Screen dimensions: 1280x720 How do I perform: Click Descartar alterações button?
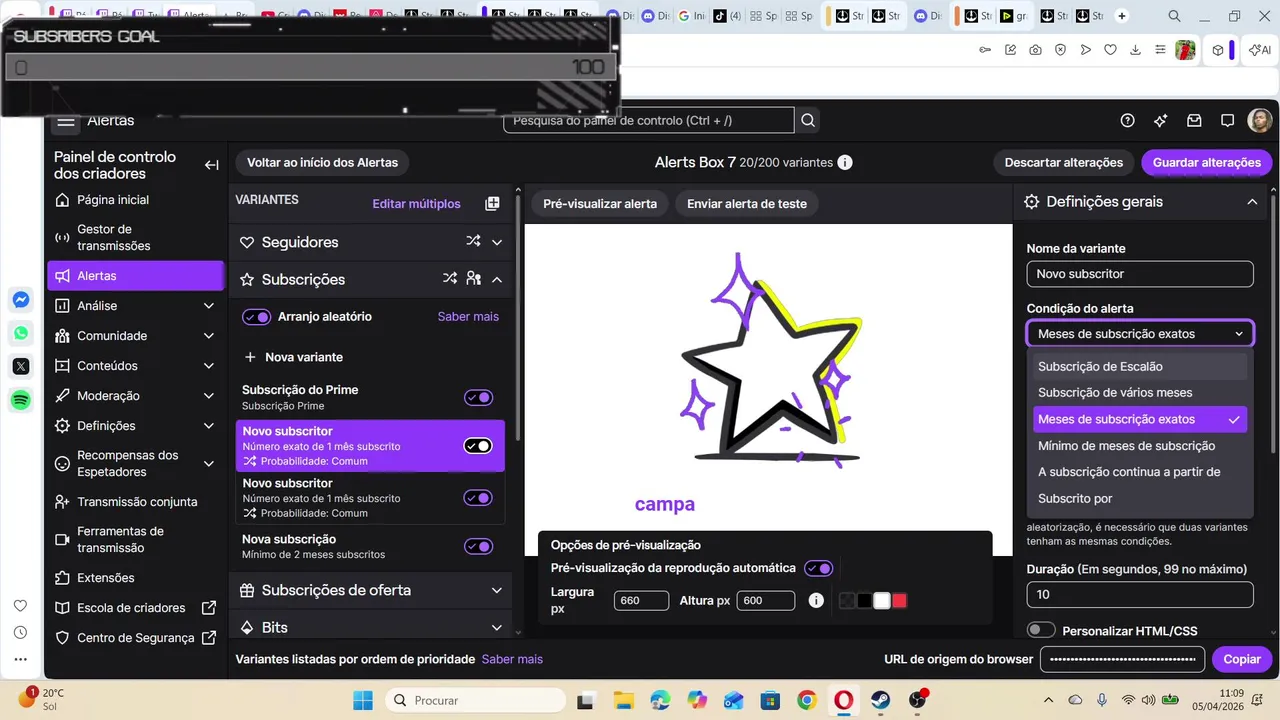coord(1064,162)
